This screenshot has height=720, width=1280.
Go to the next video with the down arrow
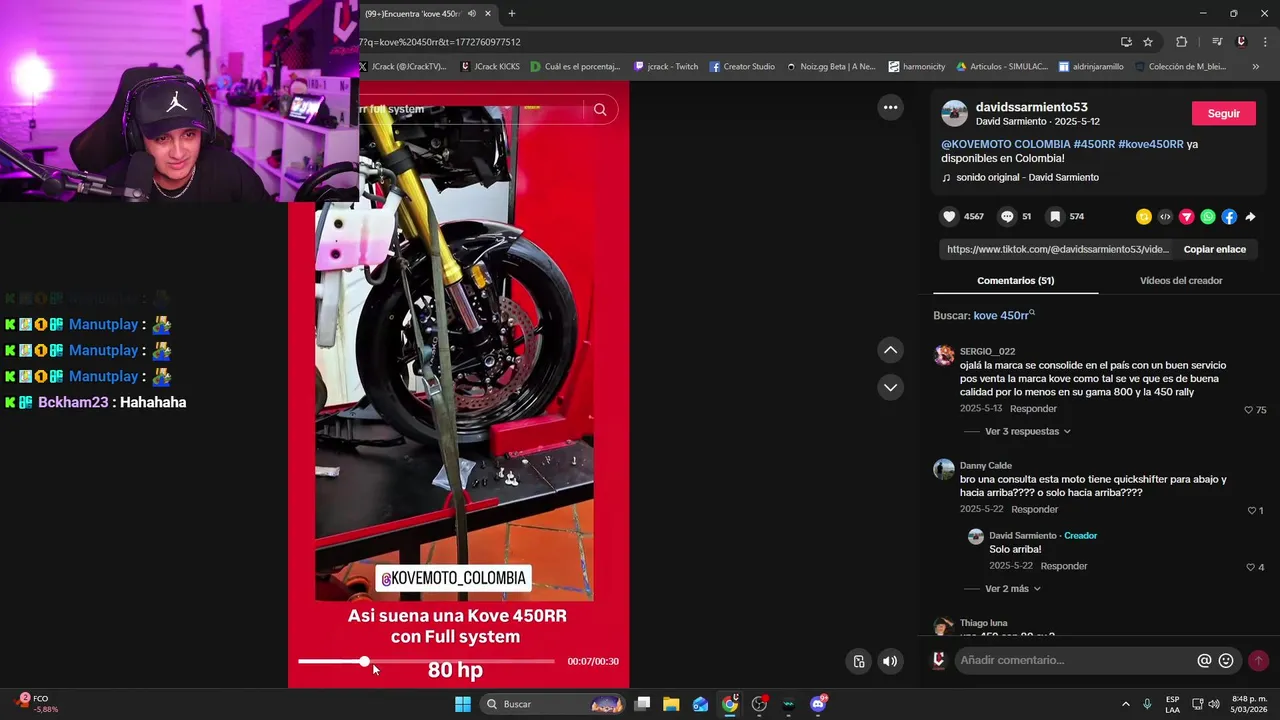click(890, 387)
